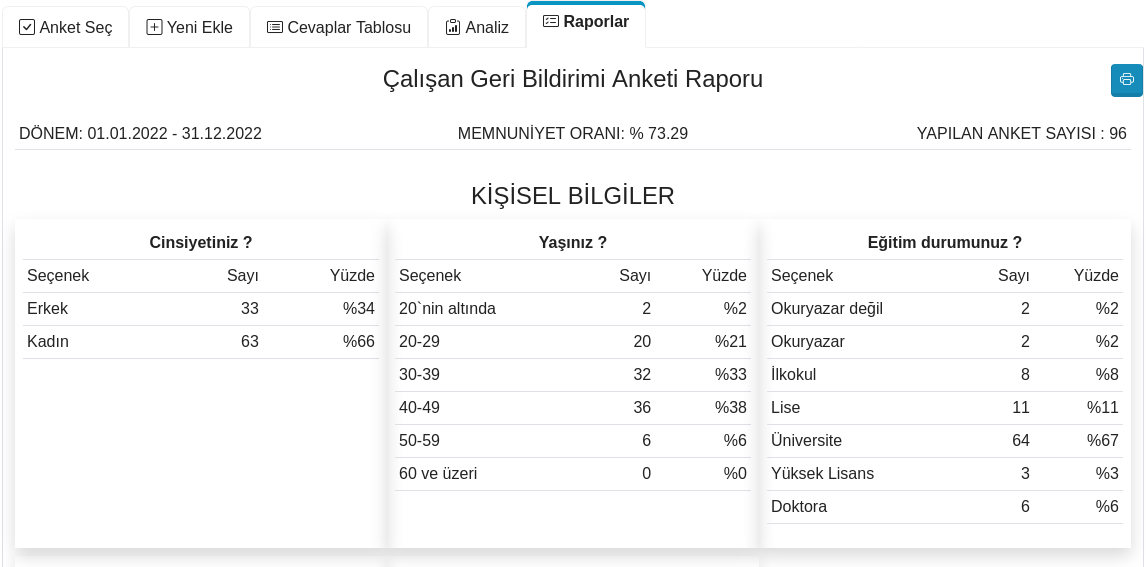Click the Yaşınız ? table heading
Screen dimensions: 1146x567
(x=573, y=243)
